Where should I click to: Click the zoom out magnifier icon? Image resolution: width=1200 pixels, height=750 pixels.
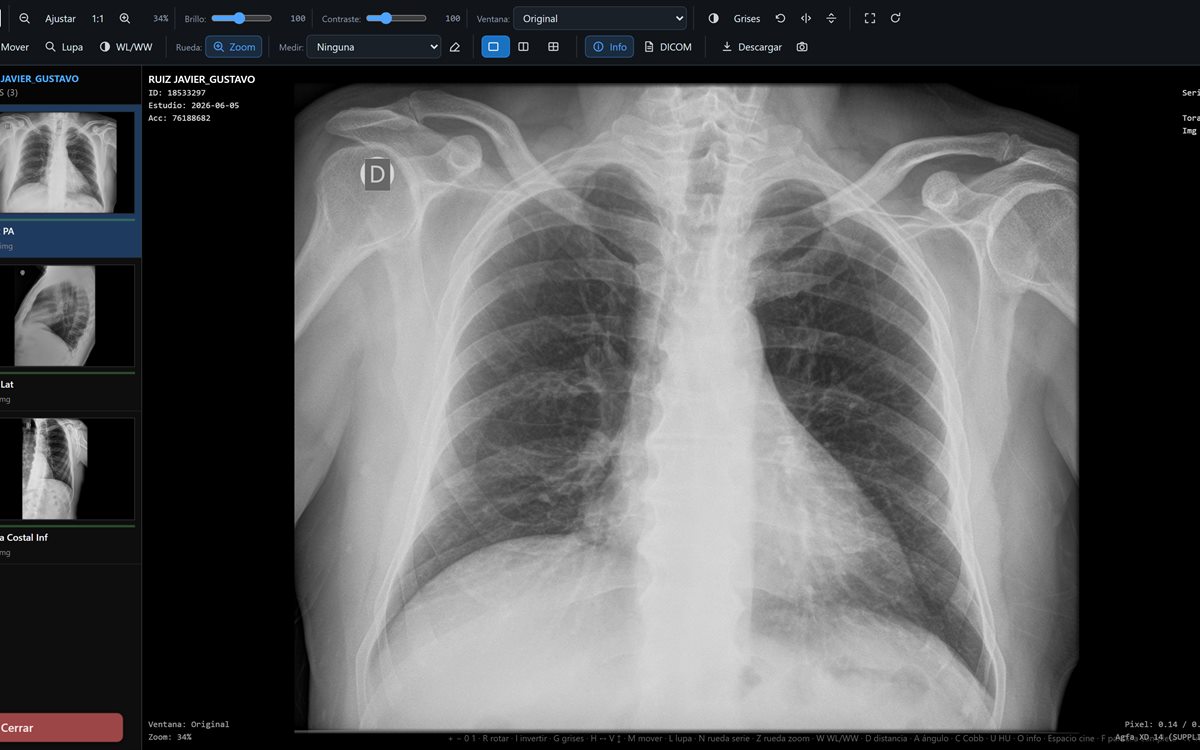pos(25,18)
